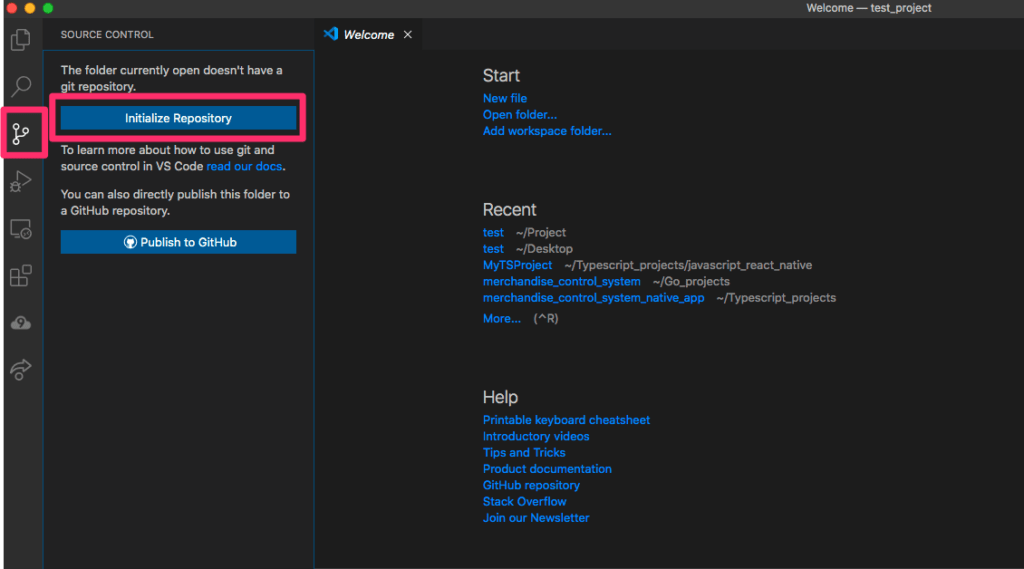Click the New file link
This screenshot has width=1024, height=569.
[x=504, y=98]
